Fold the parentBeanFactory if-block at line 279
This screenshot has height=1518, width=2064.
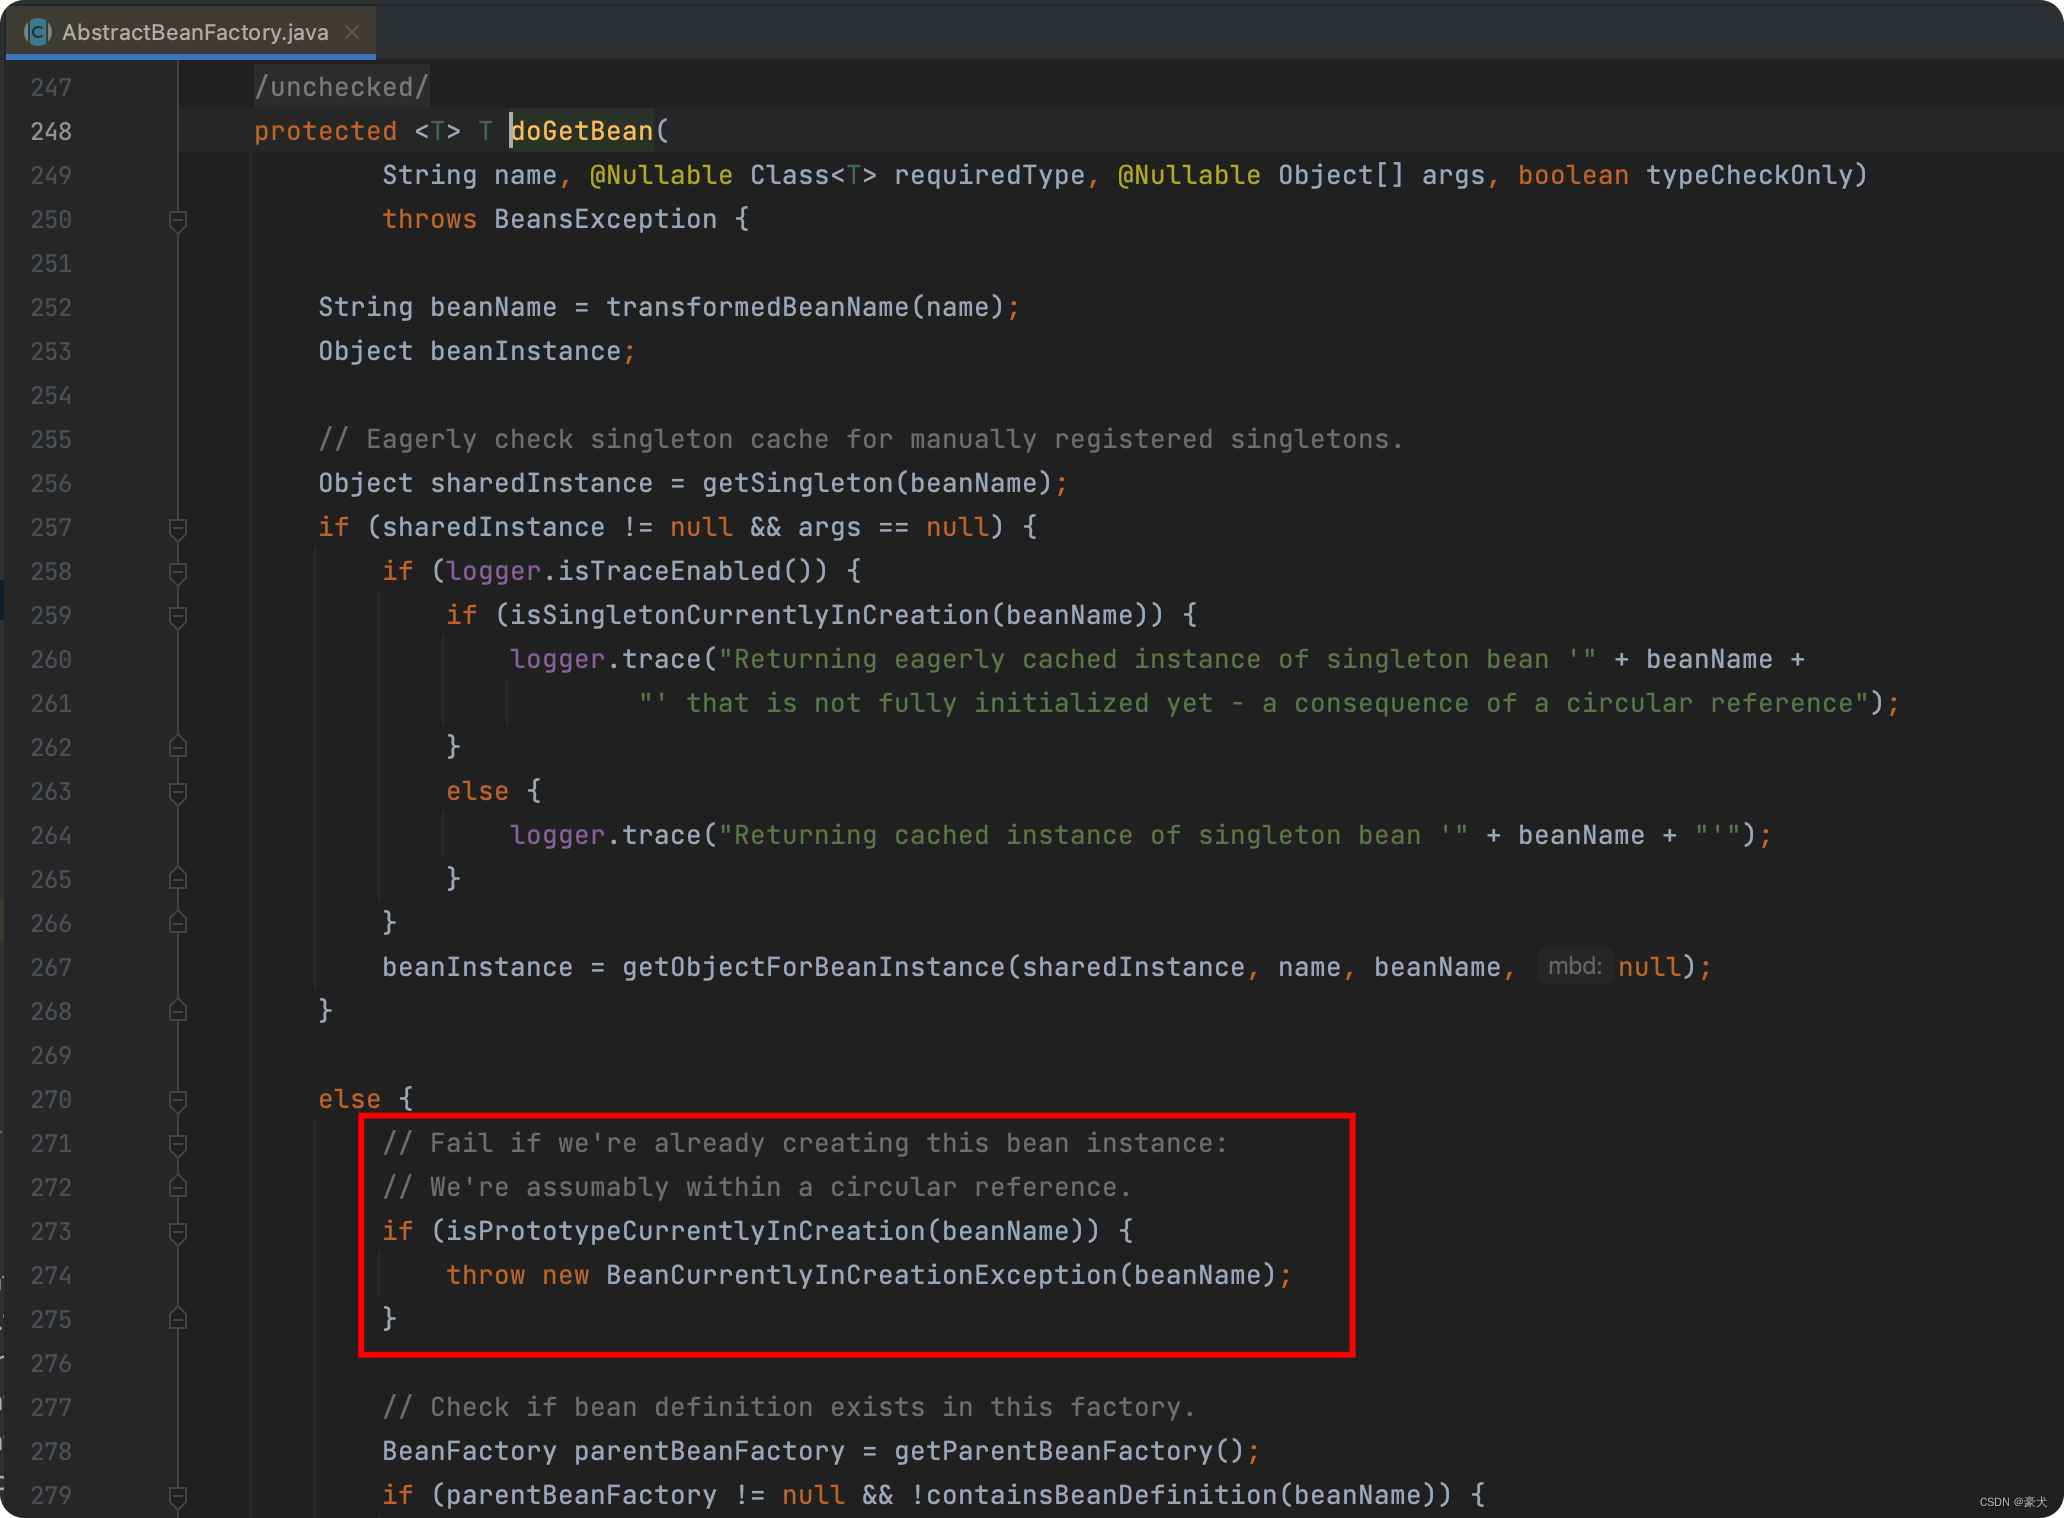click(178, 1496)
